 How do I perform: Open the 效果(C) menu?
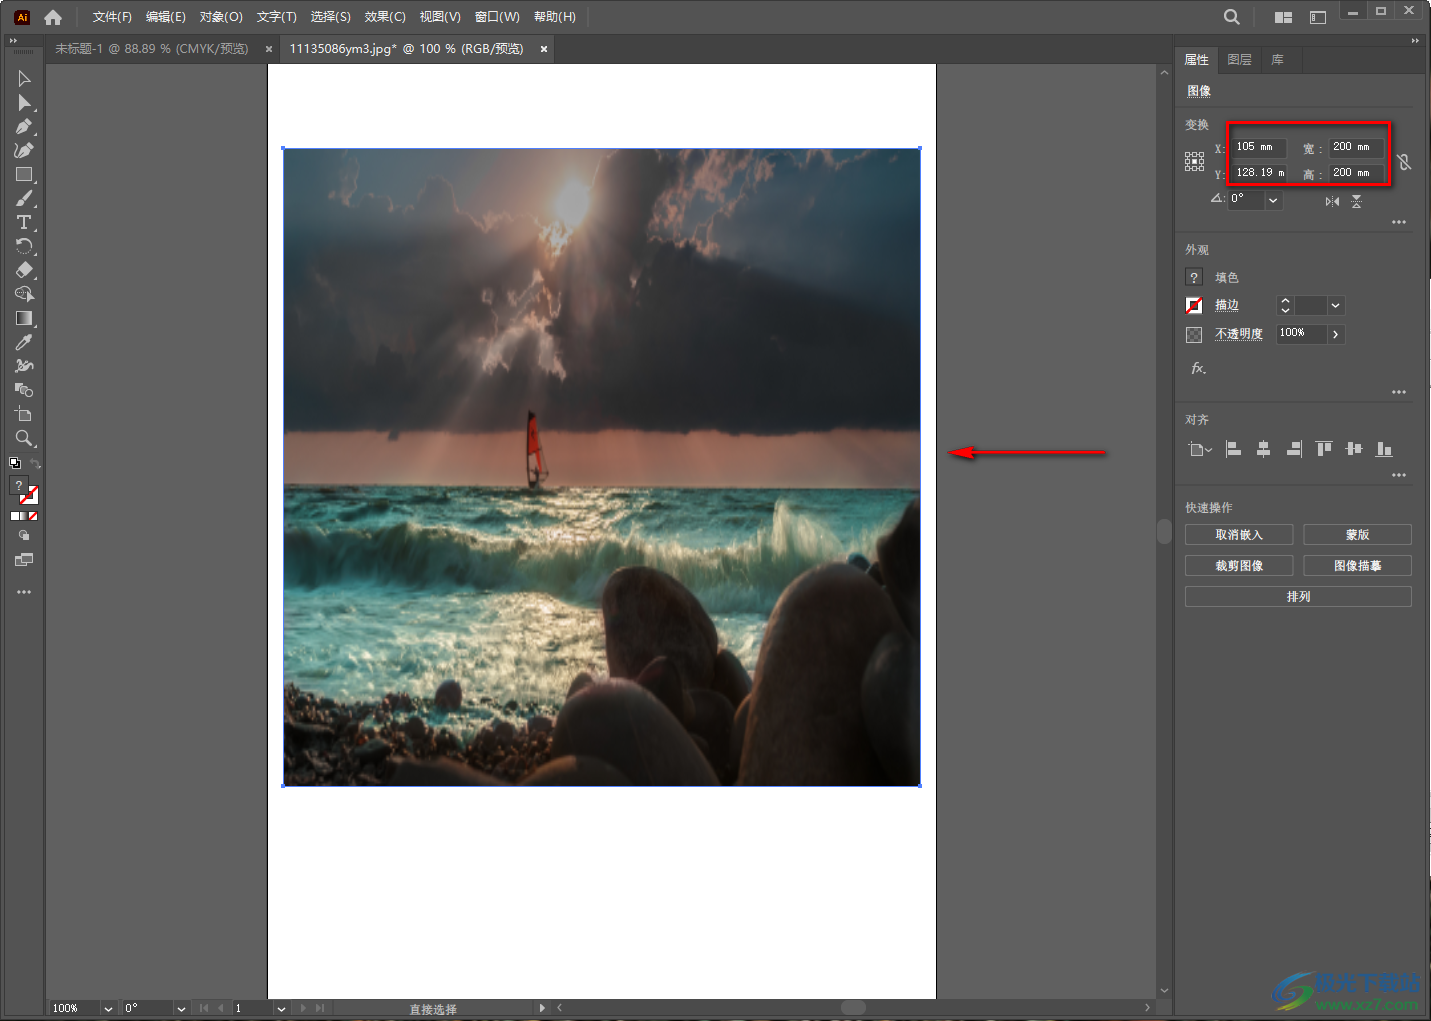click(385, 17)
